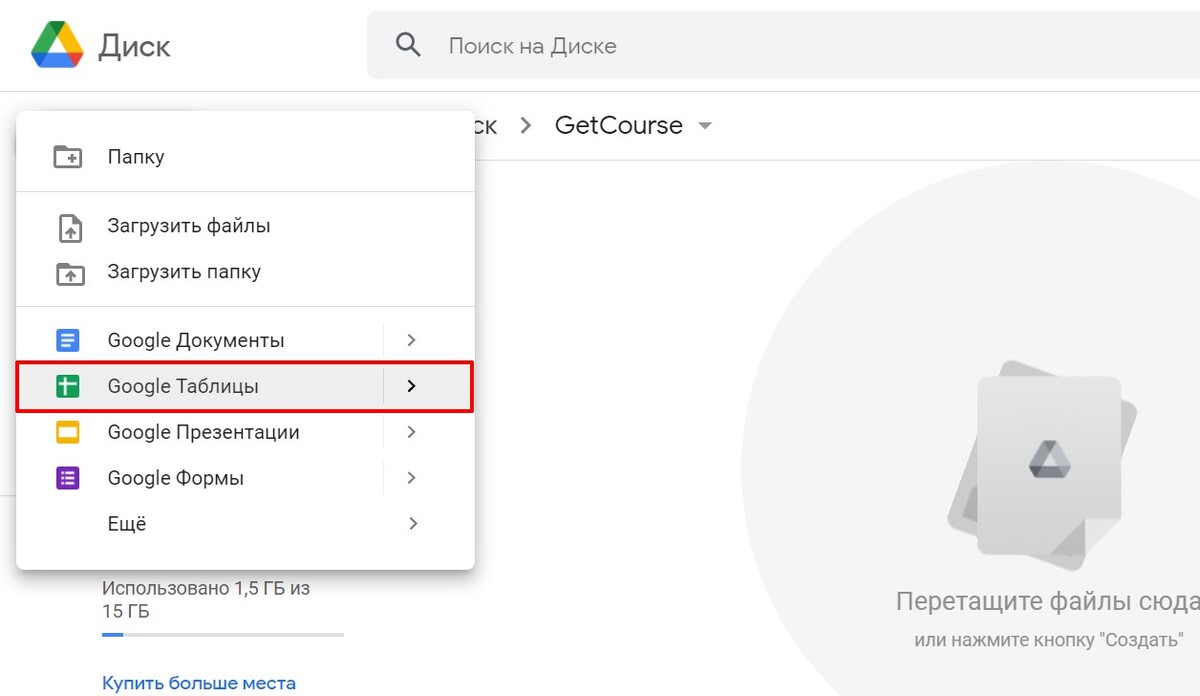1200x696 pixels.
Task: Select Google Формы menu entry
Action: [245, 478]
